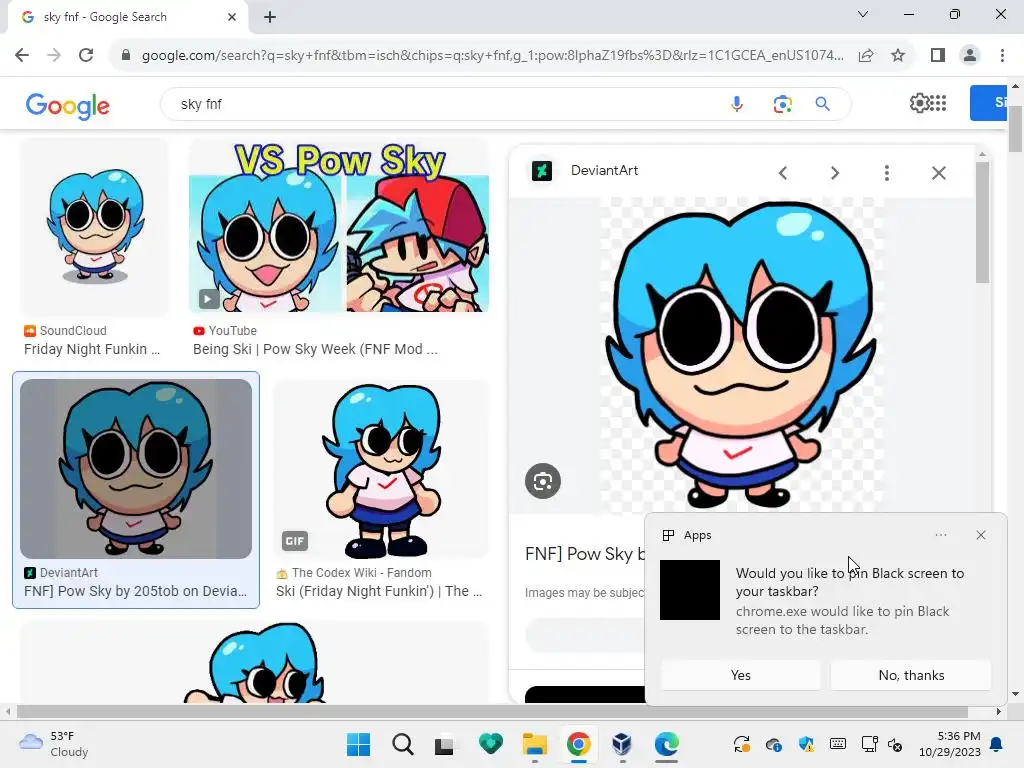The width and height of the screenshot is (1024, 768).
Task: Search by image with Google Lens
Action: 782,104
